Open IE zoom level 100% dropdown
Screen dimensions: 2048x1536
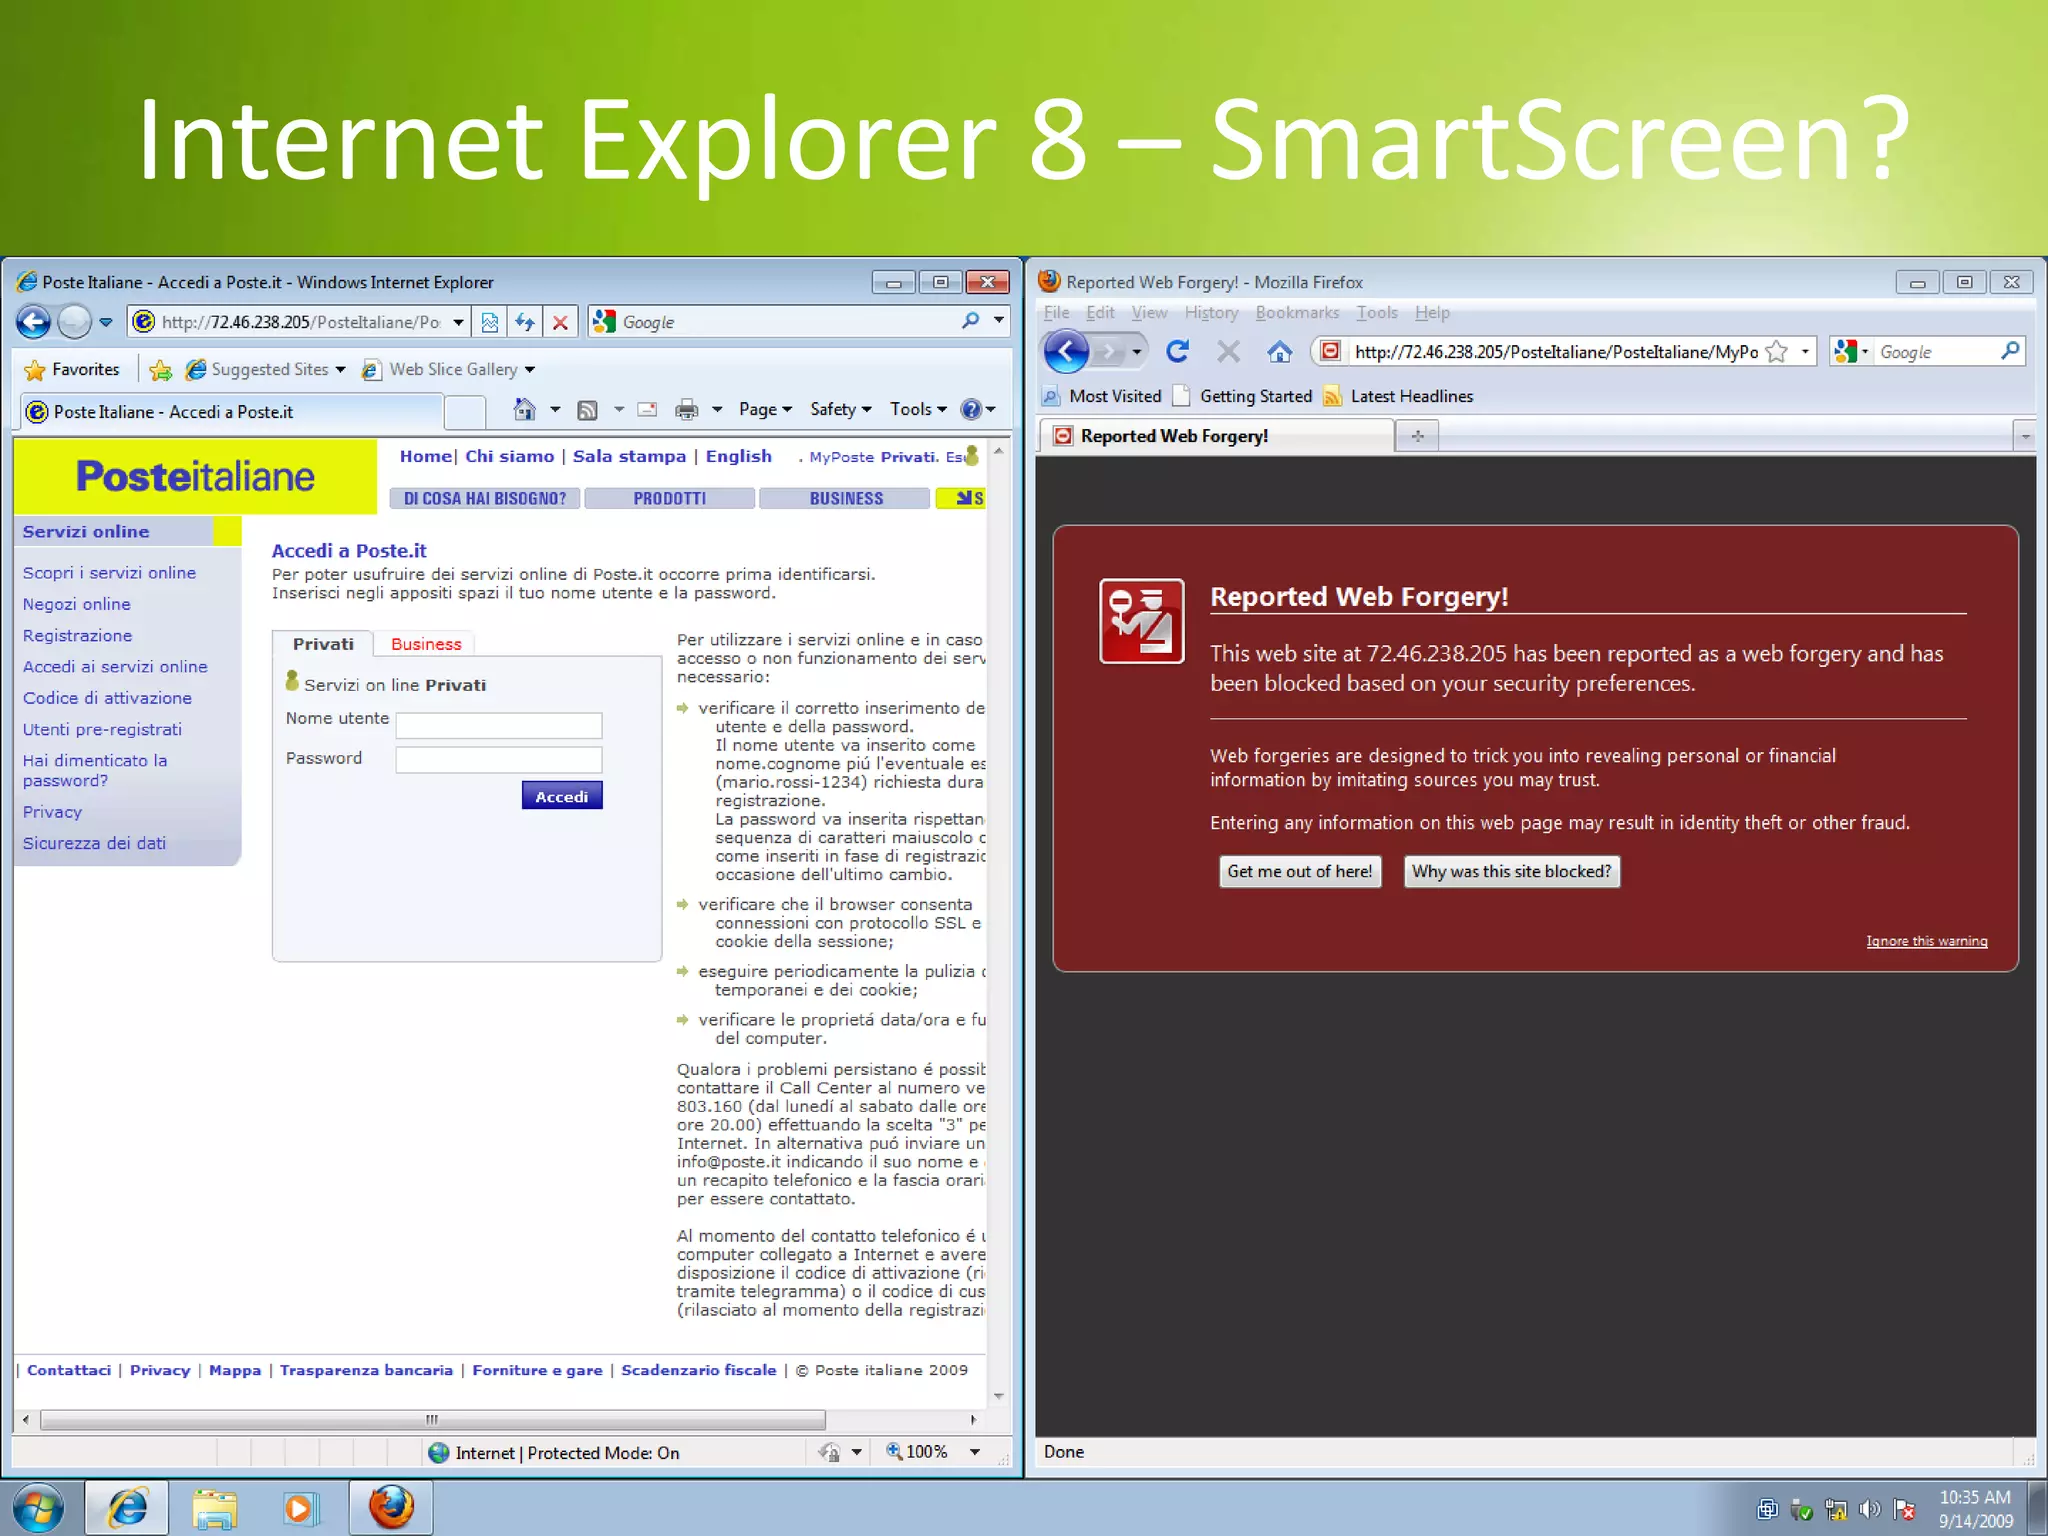(974, 1452)
